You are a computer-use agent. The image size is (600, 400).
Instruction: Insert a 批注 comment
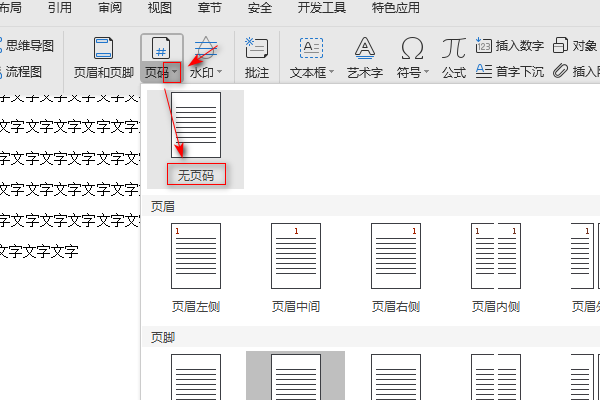click(x=257, y=56)
